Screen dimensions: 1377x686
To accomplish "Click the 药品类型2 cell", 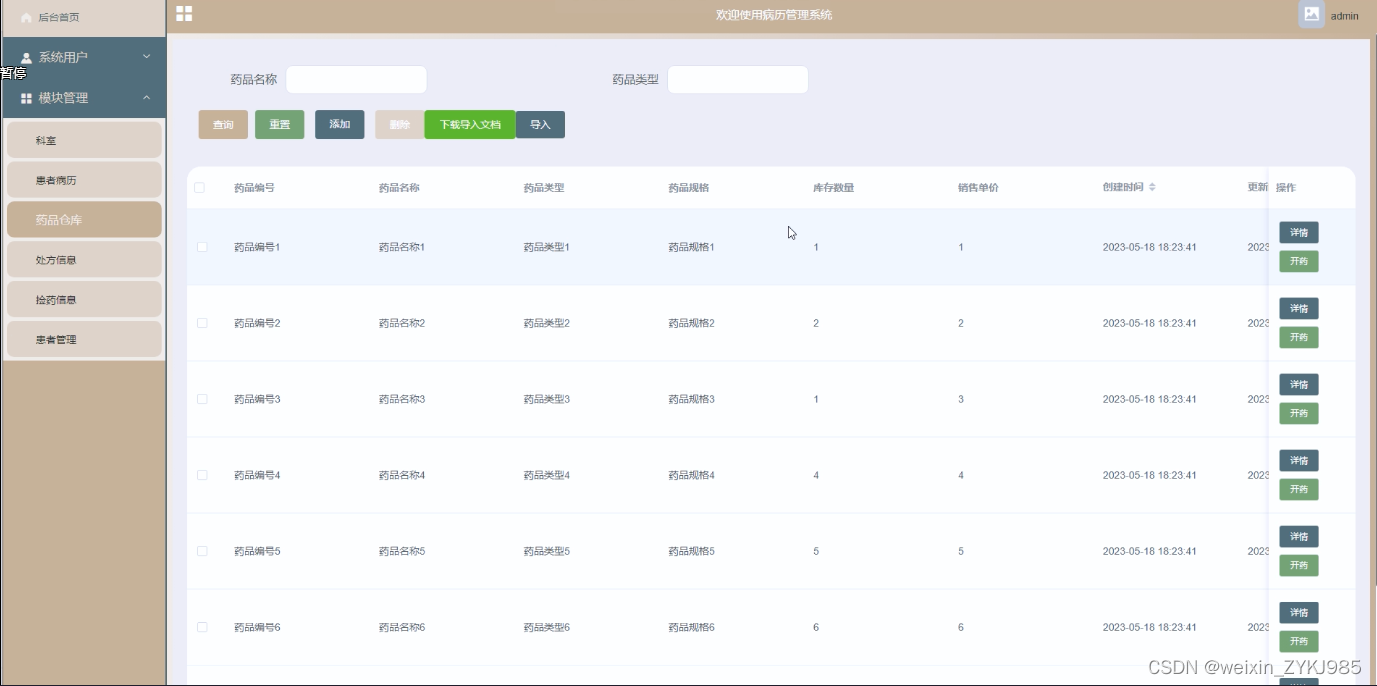I will click(x=547, y=323).
